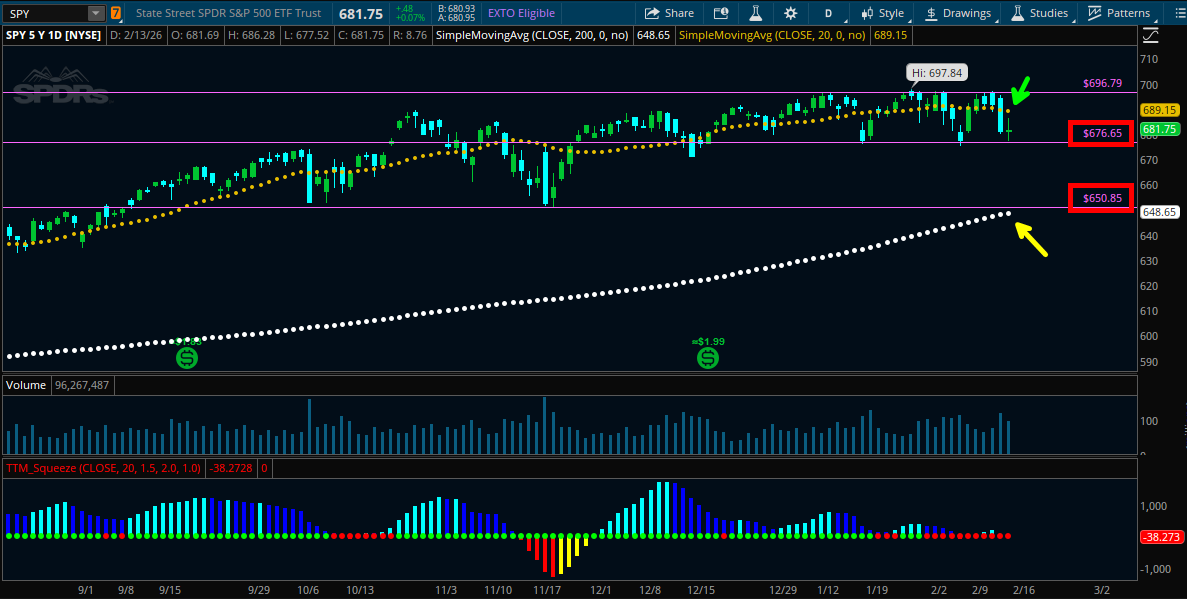Click the B: 680.93 bid quote
This screenshot has width=1187, height=599.
(456, 8)
